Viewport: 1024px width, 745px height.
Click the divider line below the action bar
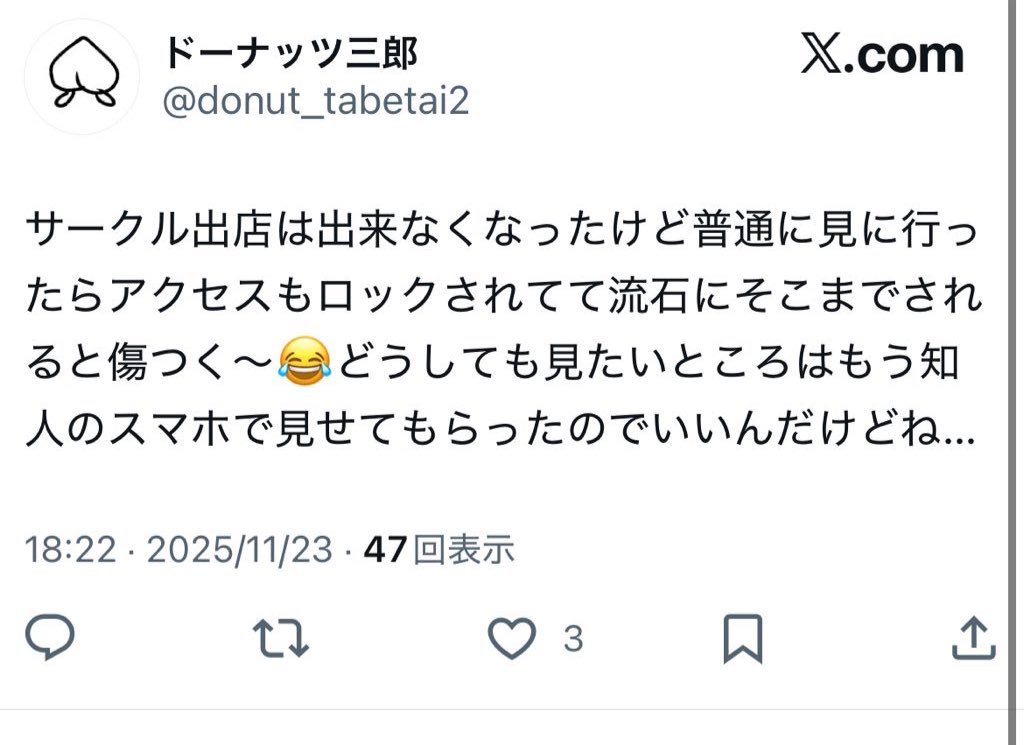pos(504,709)
